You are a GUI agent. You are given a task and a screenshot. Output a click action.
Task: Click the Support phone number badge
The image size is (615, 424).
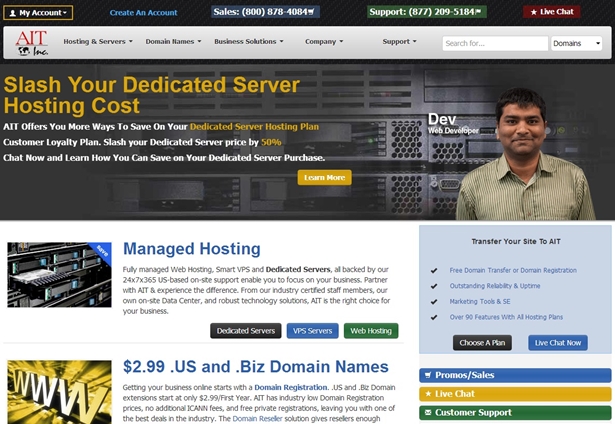(x=426, y=12)
